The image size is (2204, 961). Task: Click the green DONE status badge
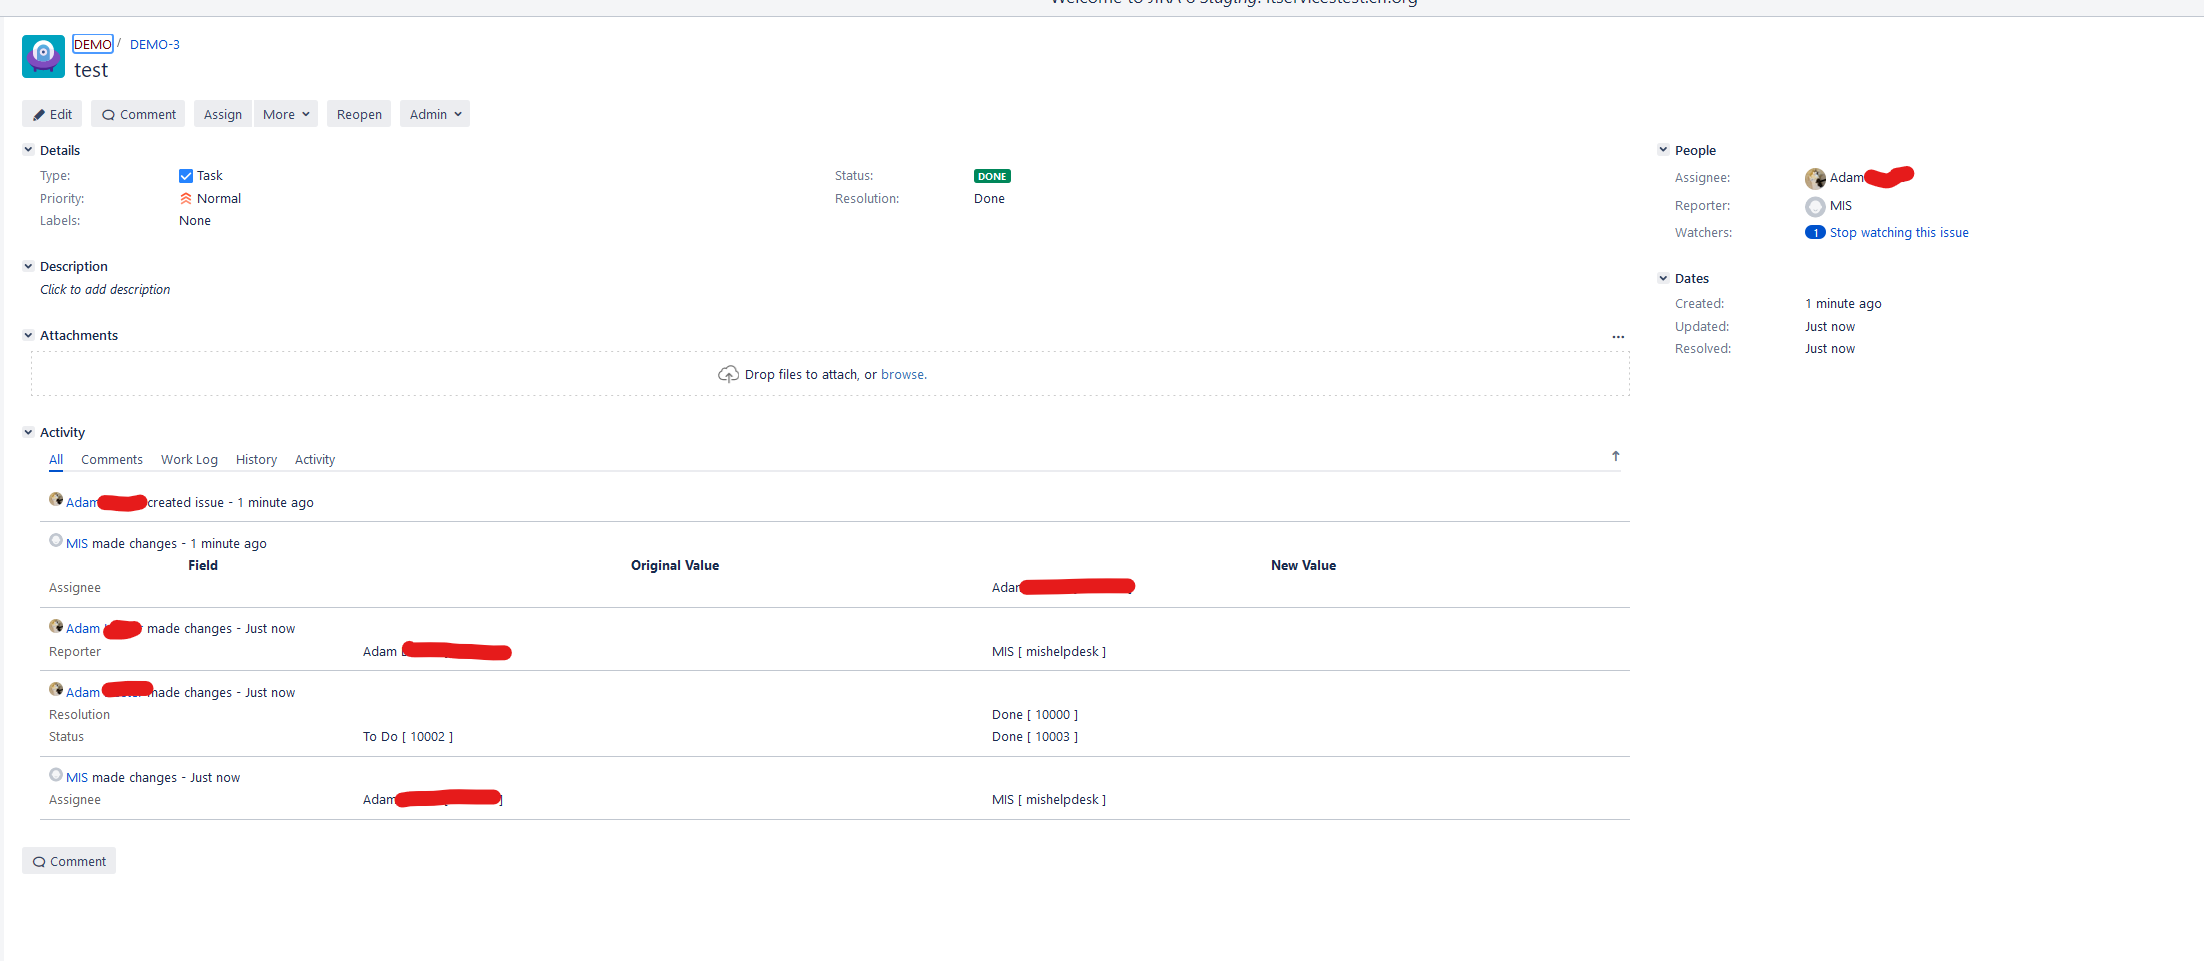click(x=992, y=176)
